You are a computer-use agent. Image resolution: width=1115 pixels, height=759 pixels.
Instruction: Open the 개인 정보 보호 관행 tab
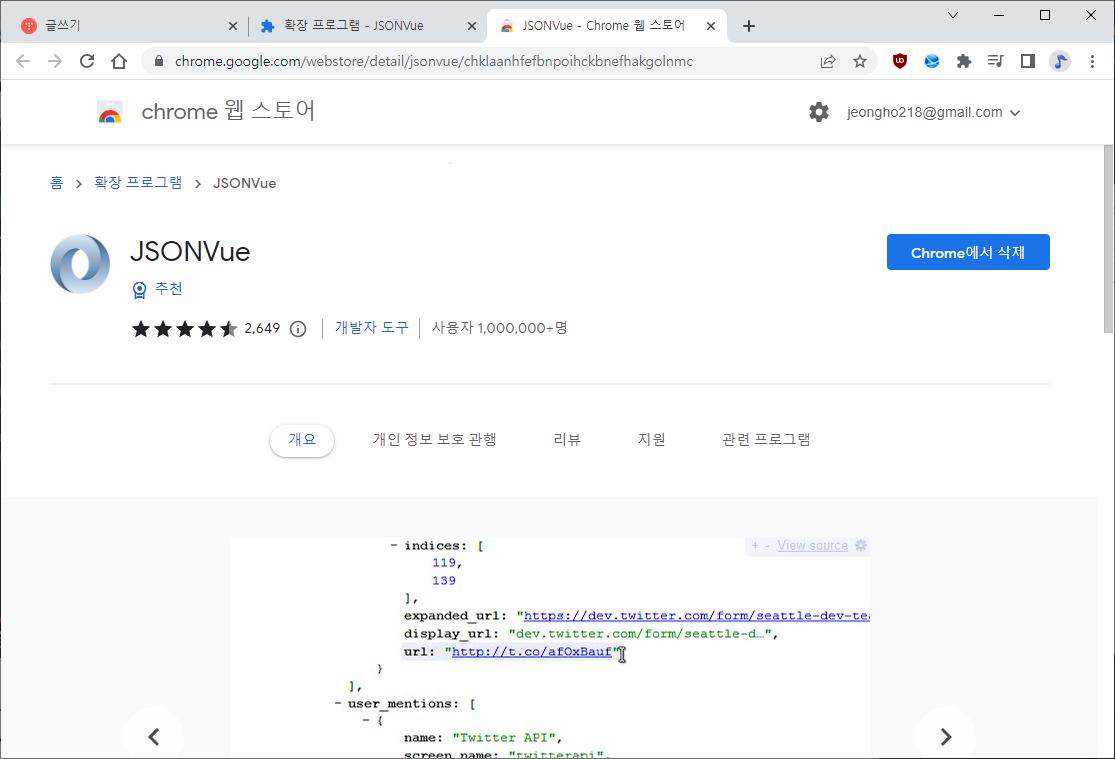point(434,440)
